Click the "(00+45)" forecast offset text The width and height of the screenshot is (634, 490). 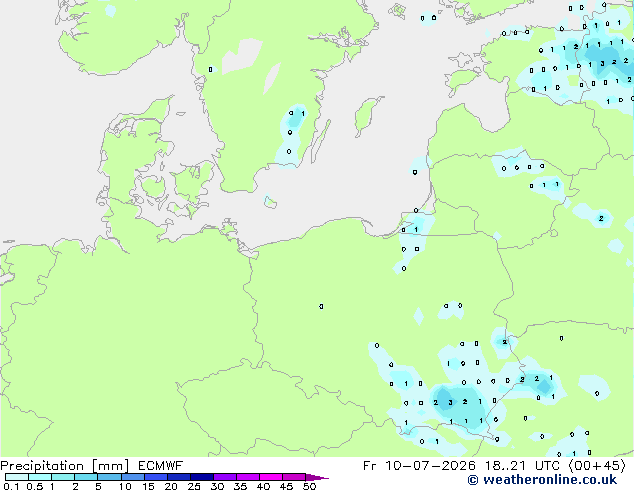tap(597, 466)
